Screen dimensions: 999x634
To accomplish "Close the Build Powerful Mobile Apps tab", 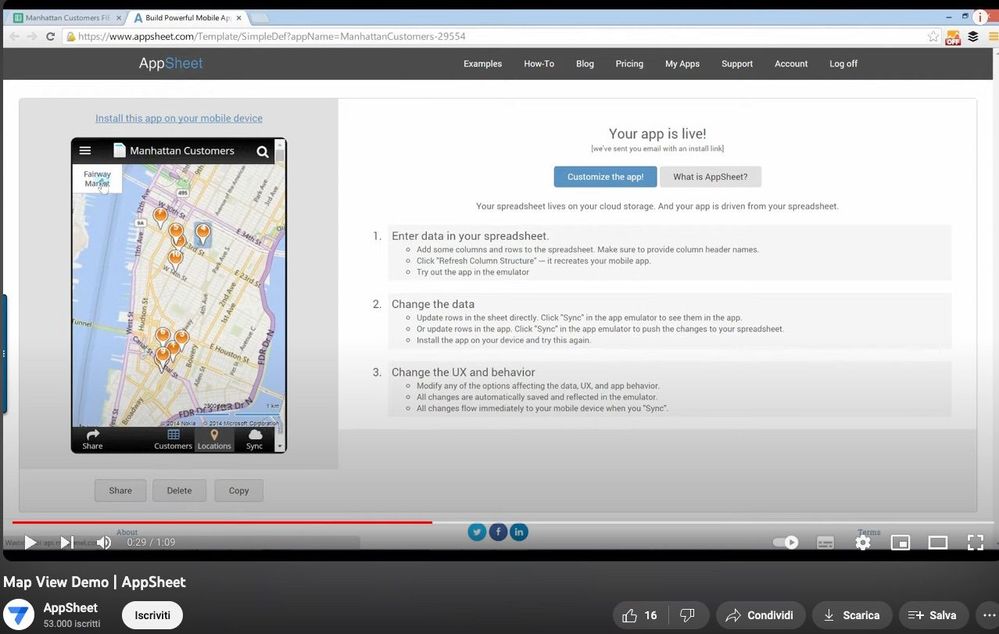I will coord(239,18).
